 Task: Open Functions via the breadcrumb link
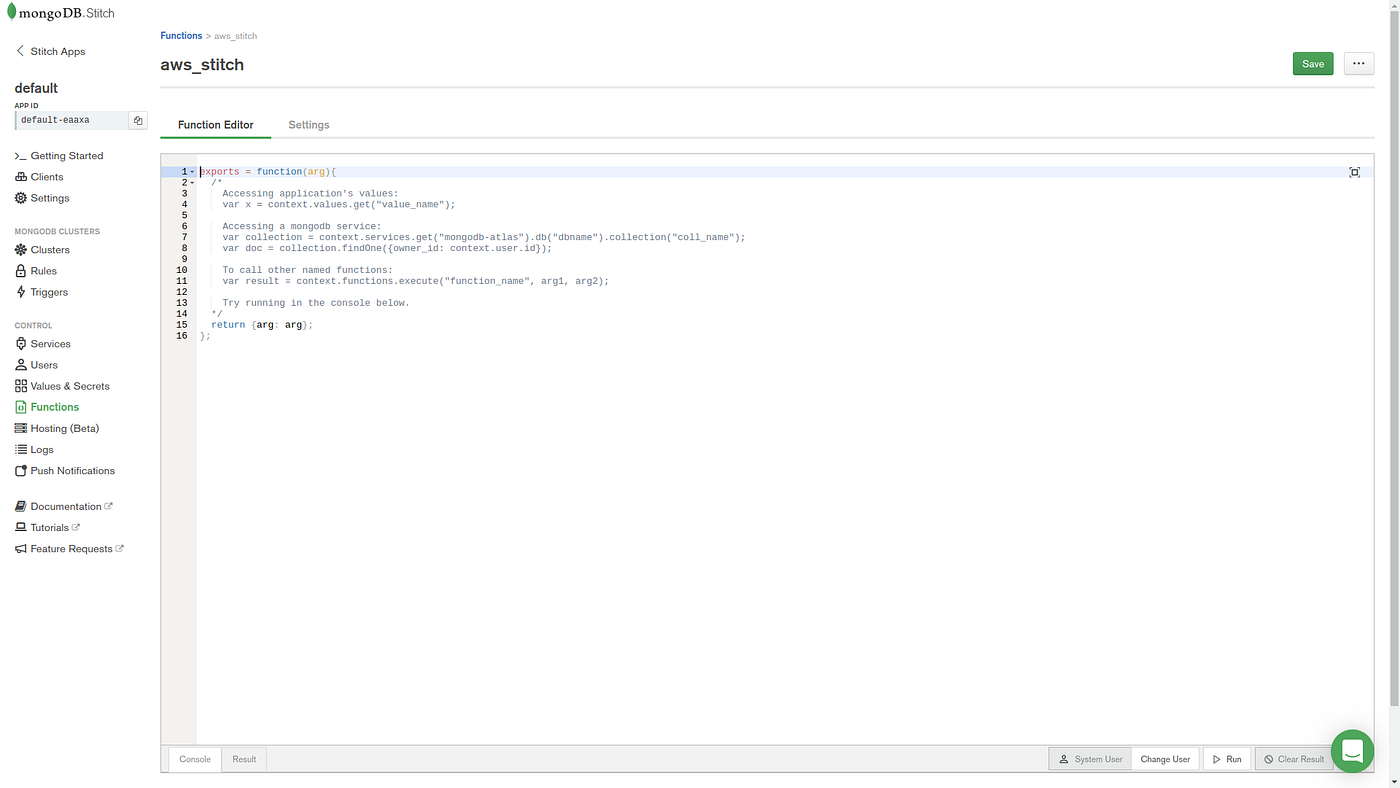pyautogui.click(x=181, y=35)
